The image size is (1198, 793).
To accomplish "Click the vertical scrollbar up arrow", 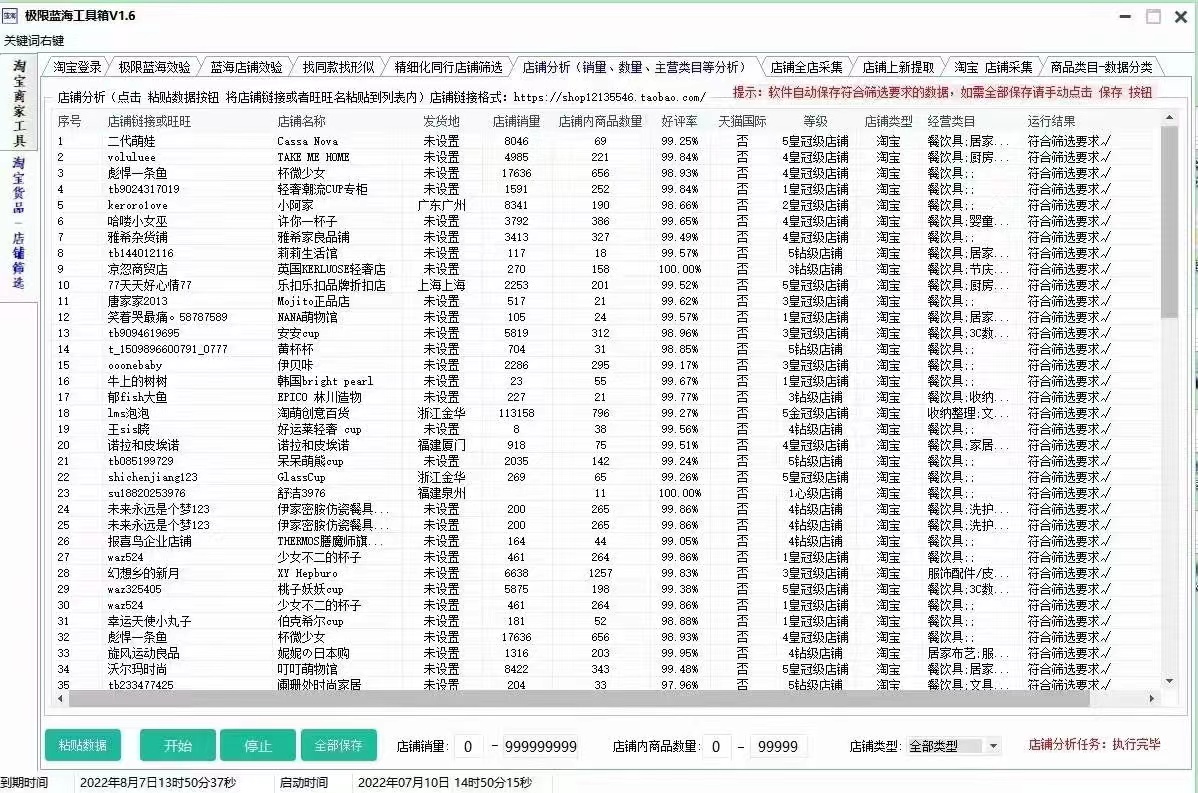I will coord(1169,120).
